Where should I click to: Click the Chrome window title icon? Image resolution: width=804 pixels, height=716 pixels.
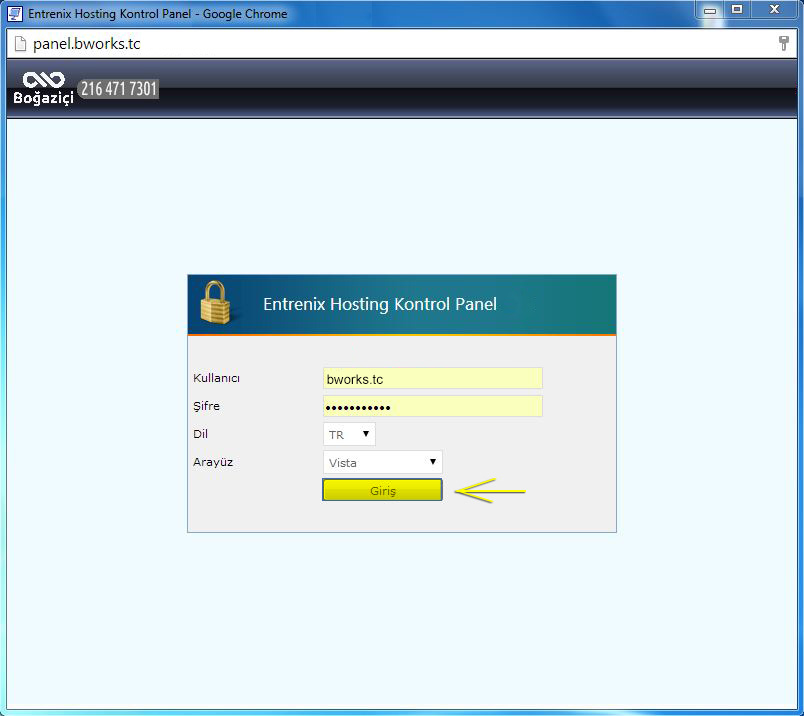point(15,13)
